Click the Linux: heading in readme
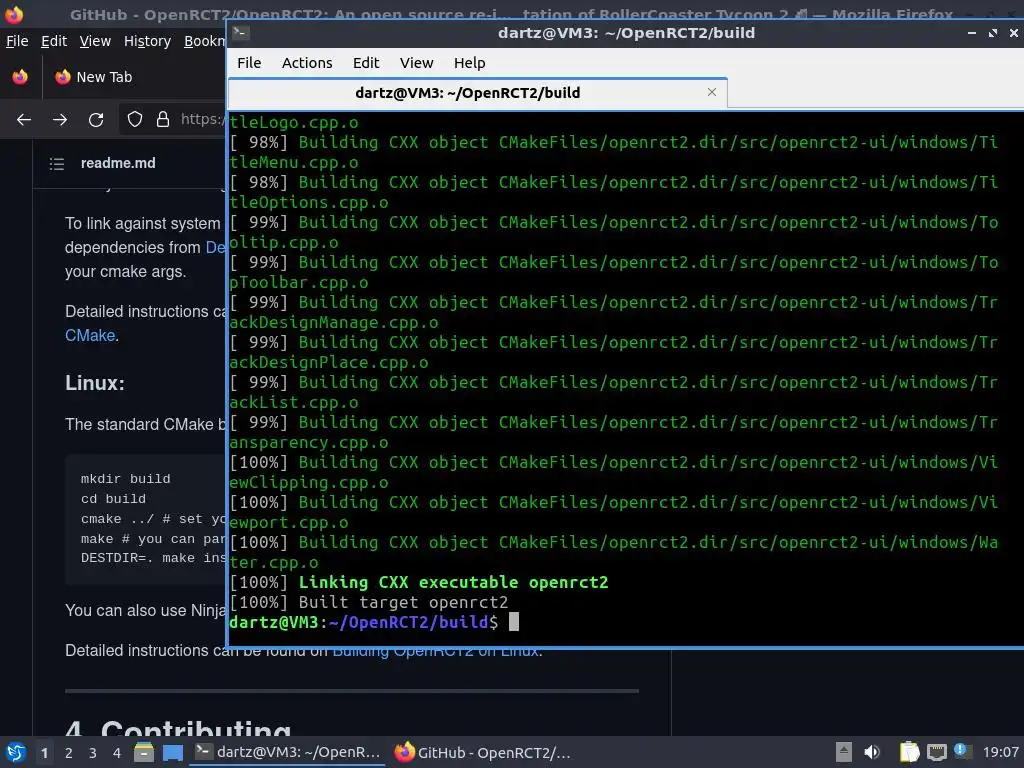 pos(95,383)
